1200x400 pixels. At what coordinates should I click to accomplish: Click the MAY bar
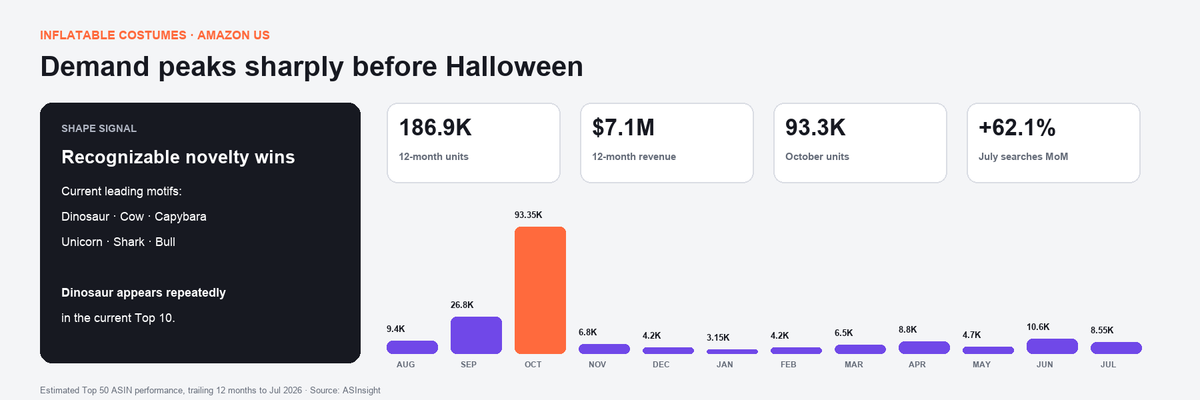point(988,350)
